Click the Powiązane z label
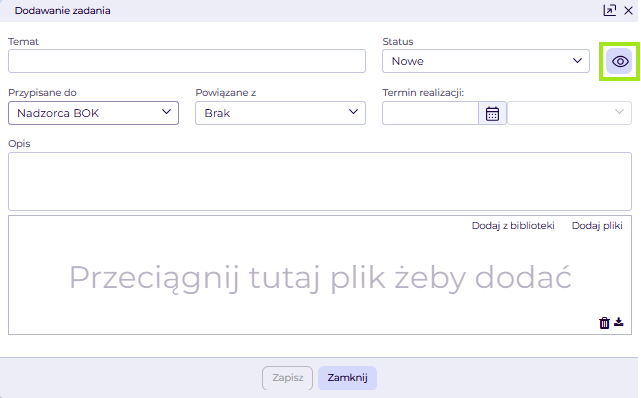This screenshot has height=398, width=641. pyautogui.click(x=226, y=93)
